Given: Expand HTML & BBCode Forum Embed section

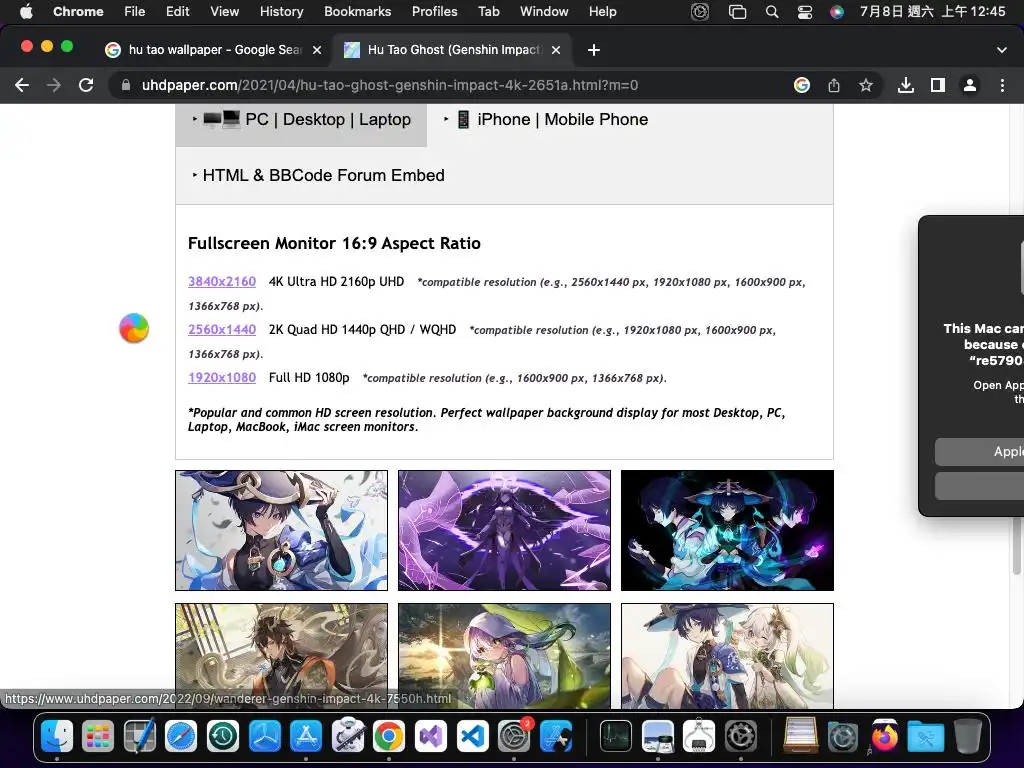Looking at the screenshot, I should (319, 175).
